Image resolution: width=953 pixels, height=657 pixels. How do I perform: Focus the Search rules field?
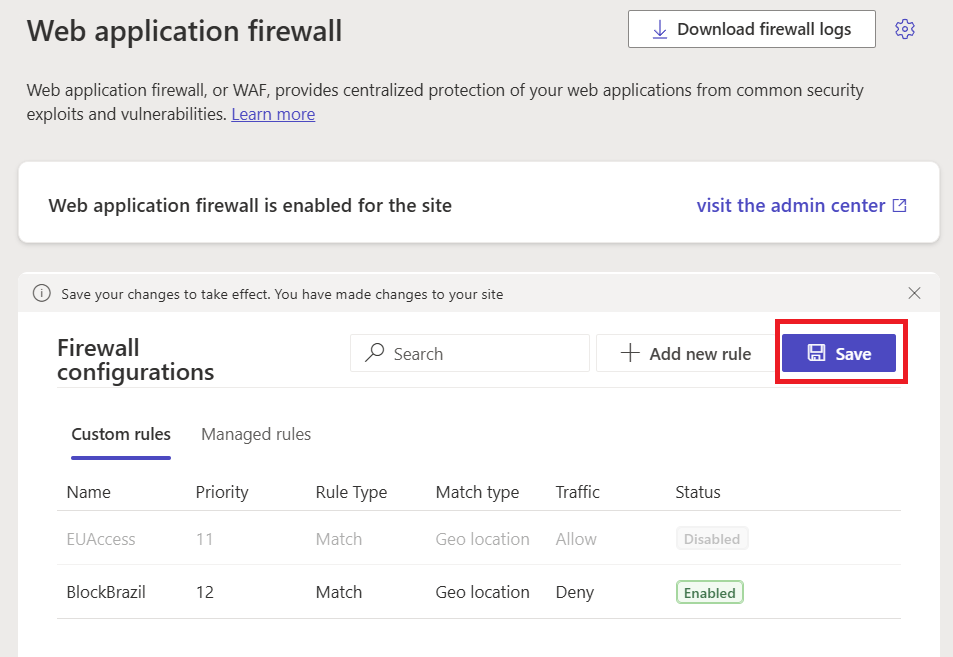click(x=470, y=353)
